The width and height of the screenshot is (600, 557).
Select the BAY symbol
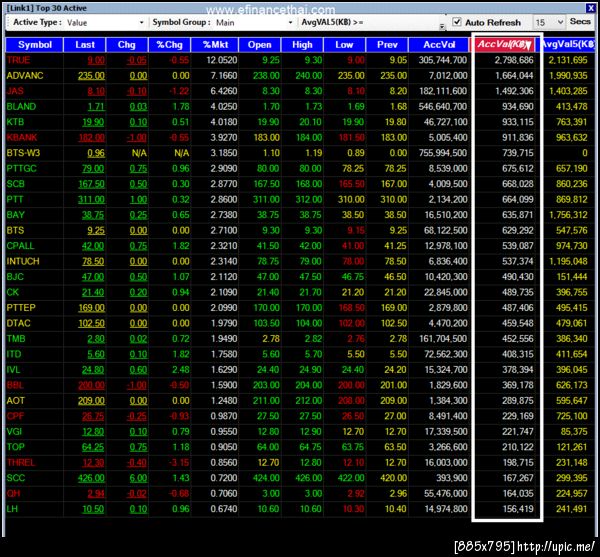(16, 215)
